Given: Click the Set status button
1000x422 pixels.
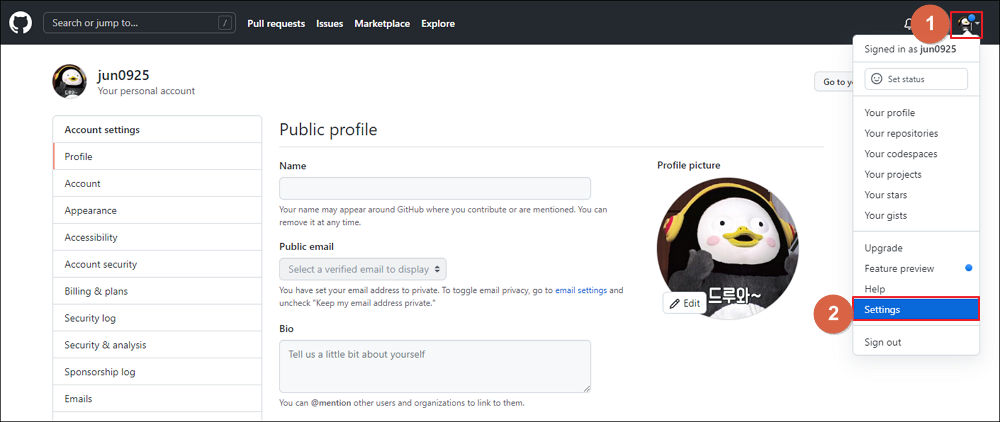Looking at the screenshot, I should [916, 79].
